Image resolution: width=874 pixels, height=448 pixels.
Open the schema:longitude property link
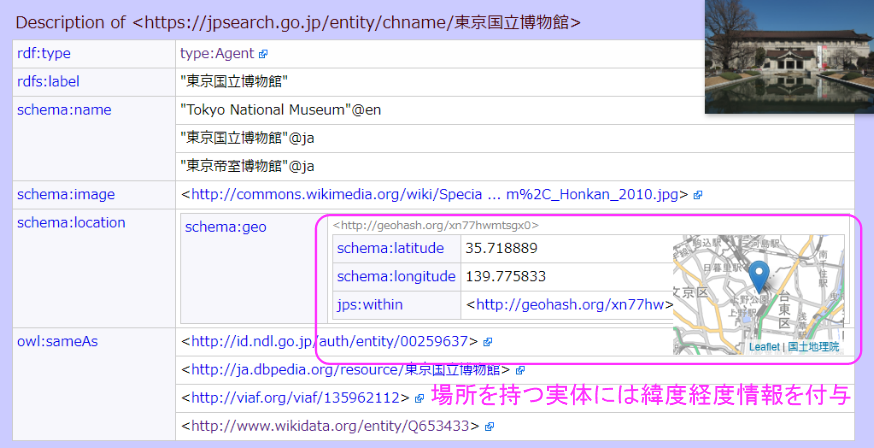pos(396,276)
